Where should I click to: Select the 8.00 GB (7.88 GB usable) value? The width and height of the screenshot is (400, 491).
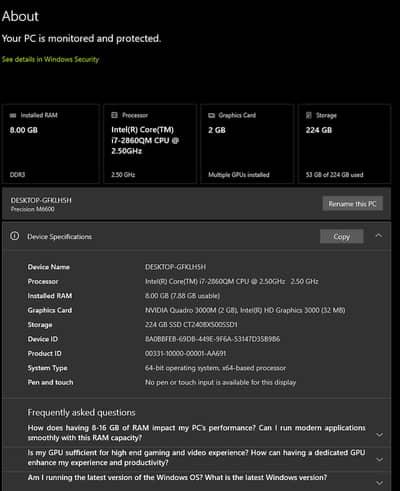[182, 296]
